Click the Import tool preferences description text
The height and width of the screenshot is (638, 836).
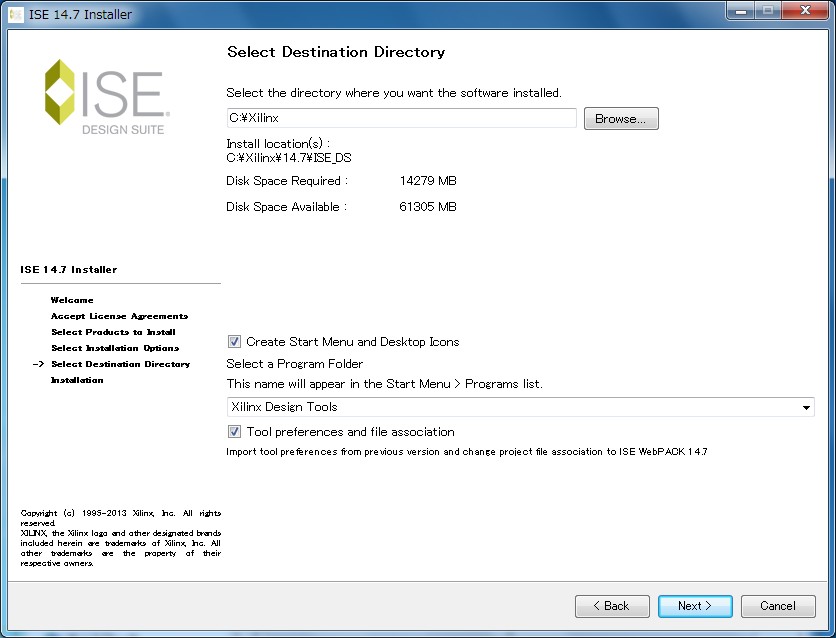click(467, 452)
